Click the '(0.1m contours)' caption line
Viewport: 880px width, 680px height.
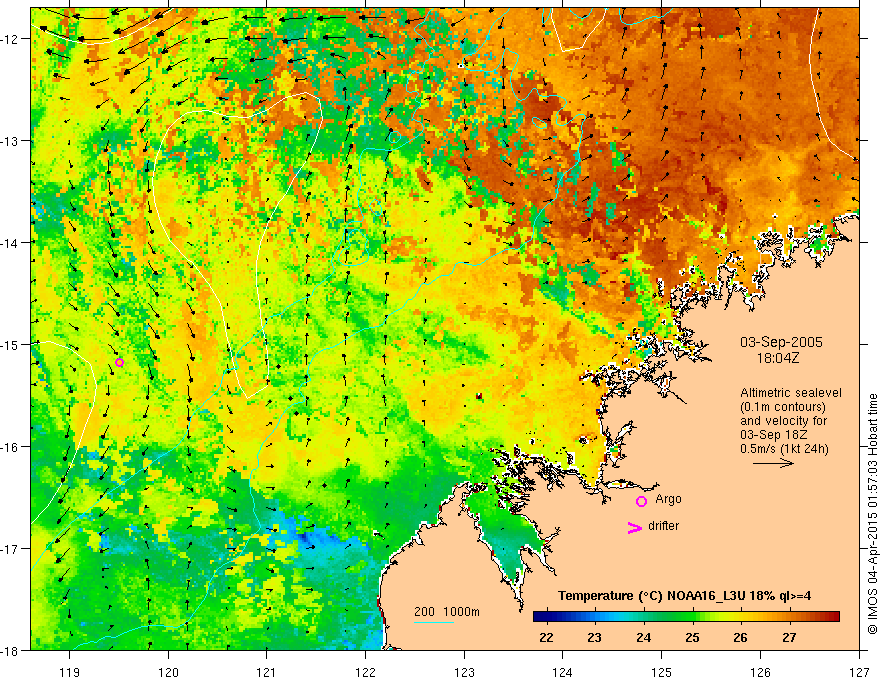coord(783,407)
